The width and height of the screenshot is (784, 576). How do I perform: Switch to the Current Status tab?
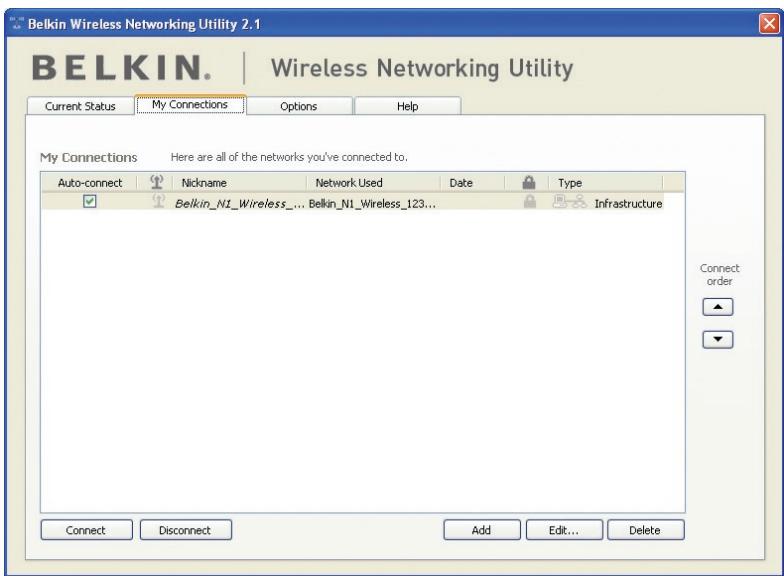click(80, 106)
